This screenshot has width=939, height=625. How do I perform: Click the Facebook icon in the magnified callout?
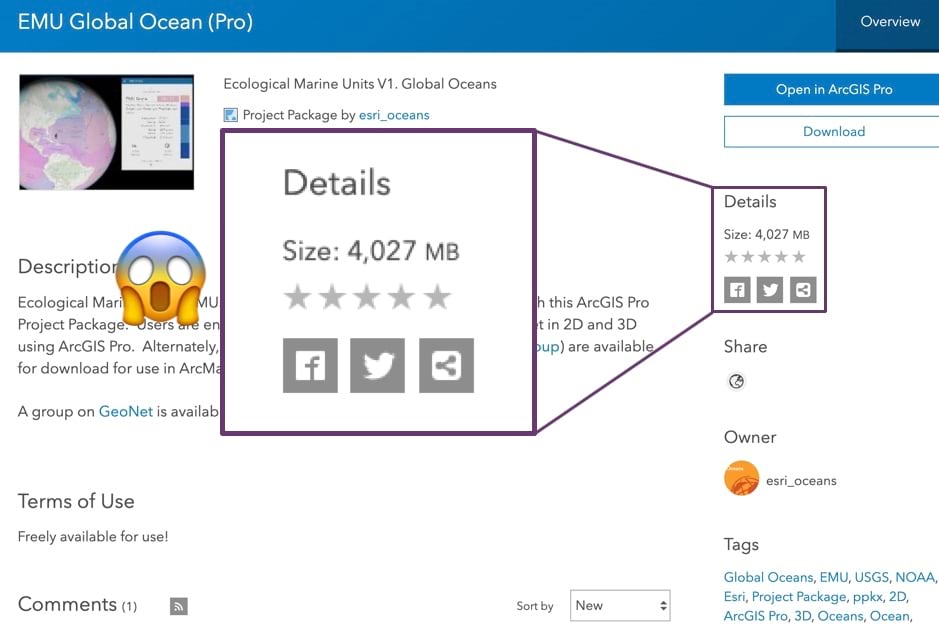tap(310, 366)
